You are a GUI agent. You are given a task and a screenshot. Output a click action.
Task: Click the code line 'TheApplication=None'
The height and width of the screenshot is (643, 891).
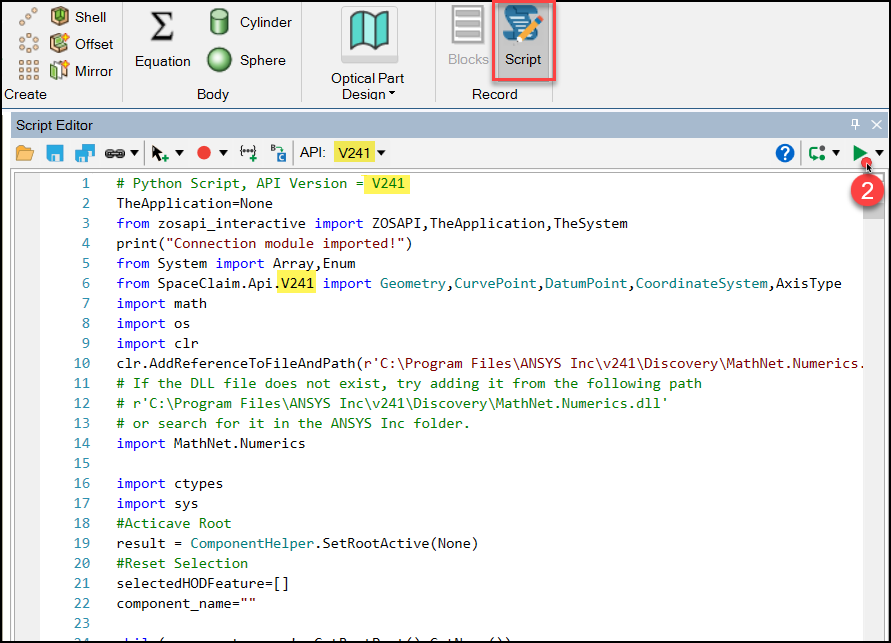point(194,203)
